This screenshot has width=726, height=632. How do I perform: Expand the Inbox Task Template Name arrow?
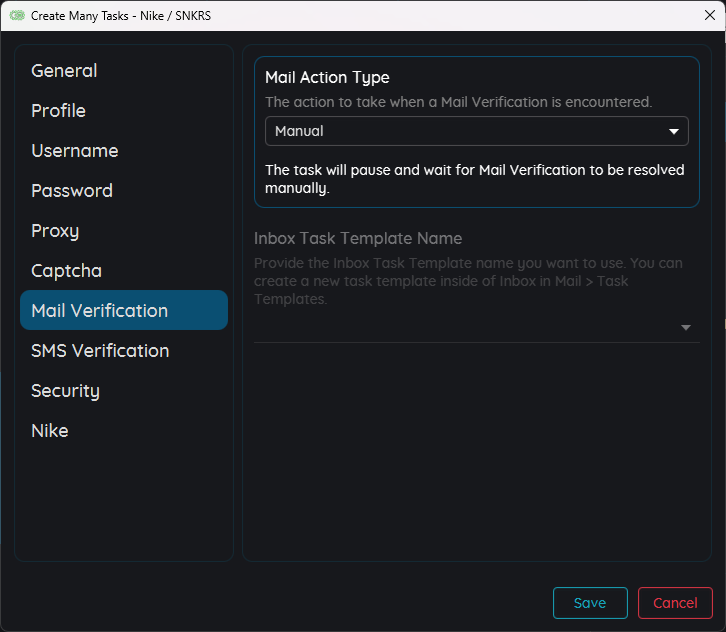(686, 328)
